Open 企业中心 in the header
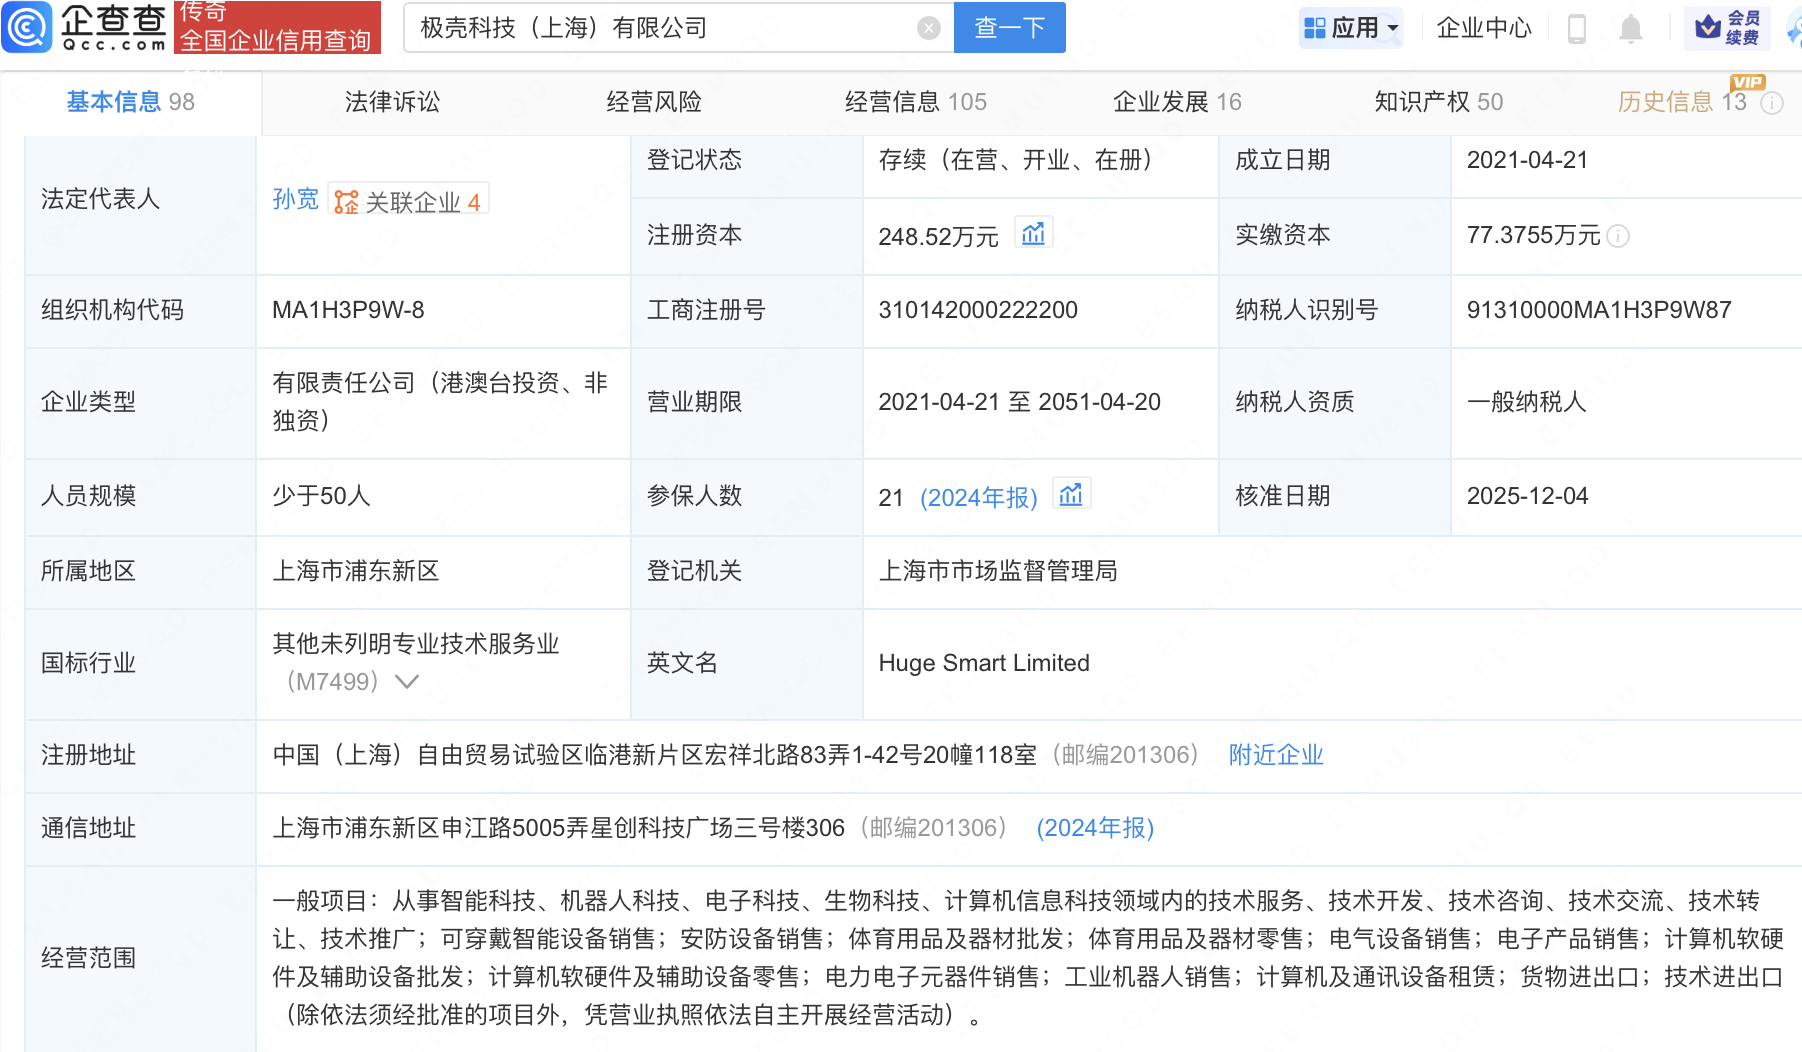This screenshot has width=1802, height=1052. click(1484, 28)
